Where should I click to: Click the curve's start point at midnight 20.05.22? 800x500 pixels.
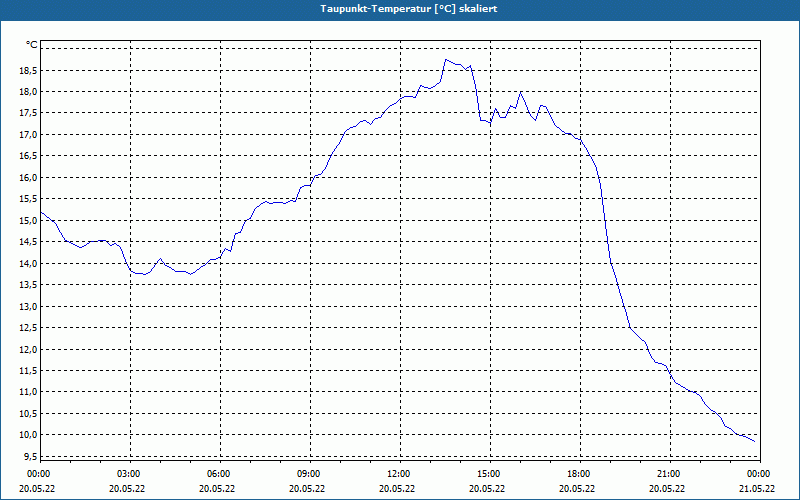pyautogui.click(x=41, y=212)
